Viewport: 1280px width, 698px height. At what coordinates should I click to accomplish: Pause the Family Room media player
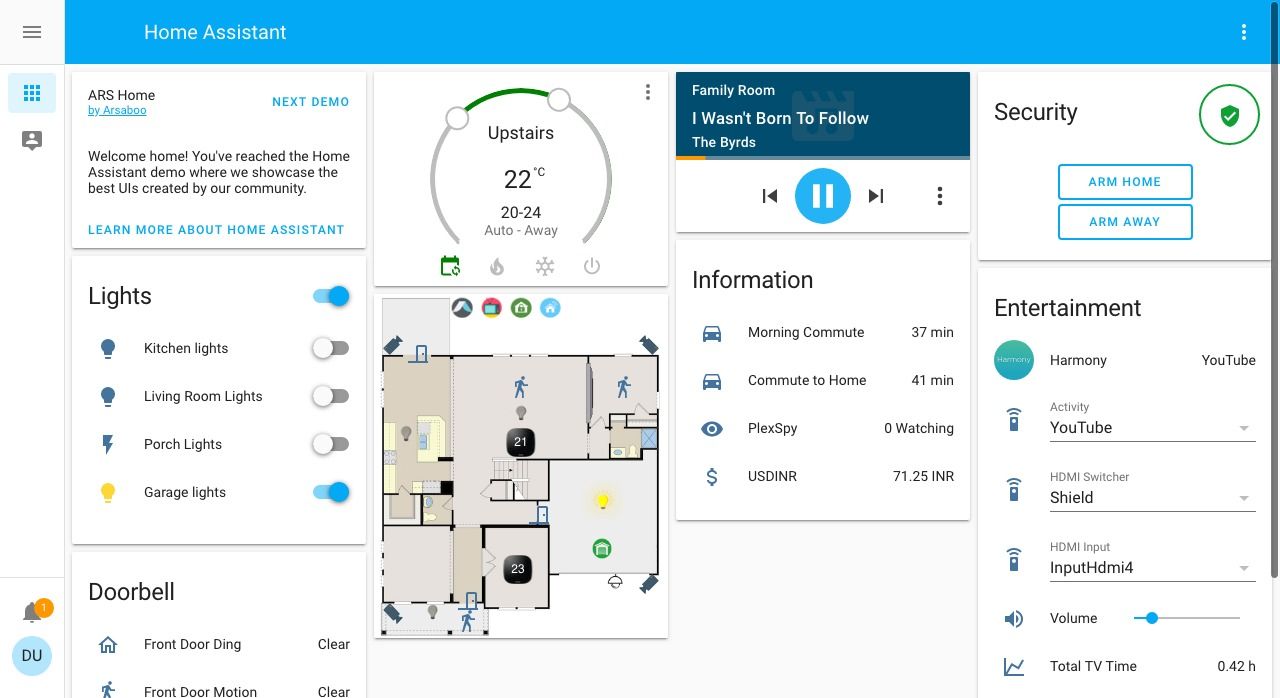[x=822, y=196]
